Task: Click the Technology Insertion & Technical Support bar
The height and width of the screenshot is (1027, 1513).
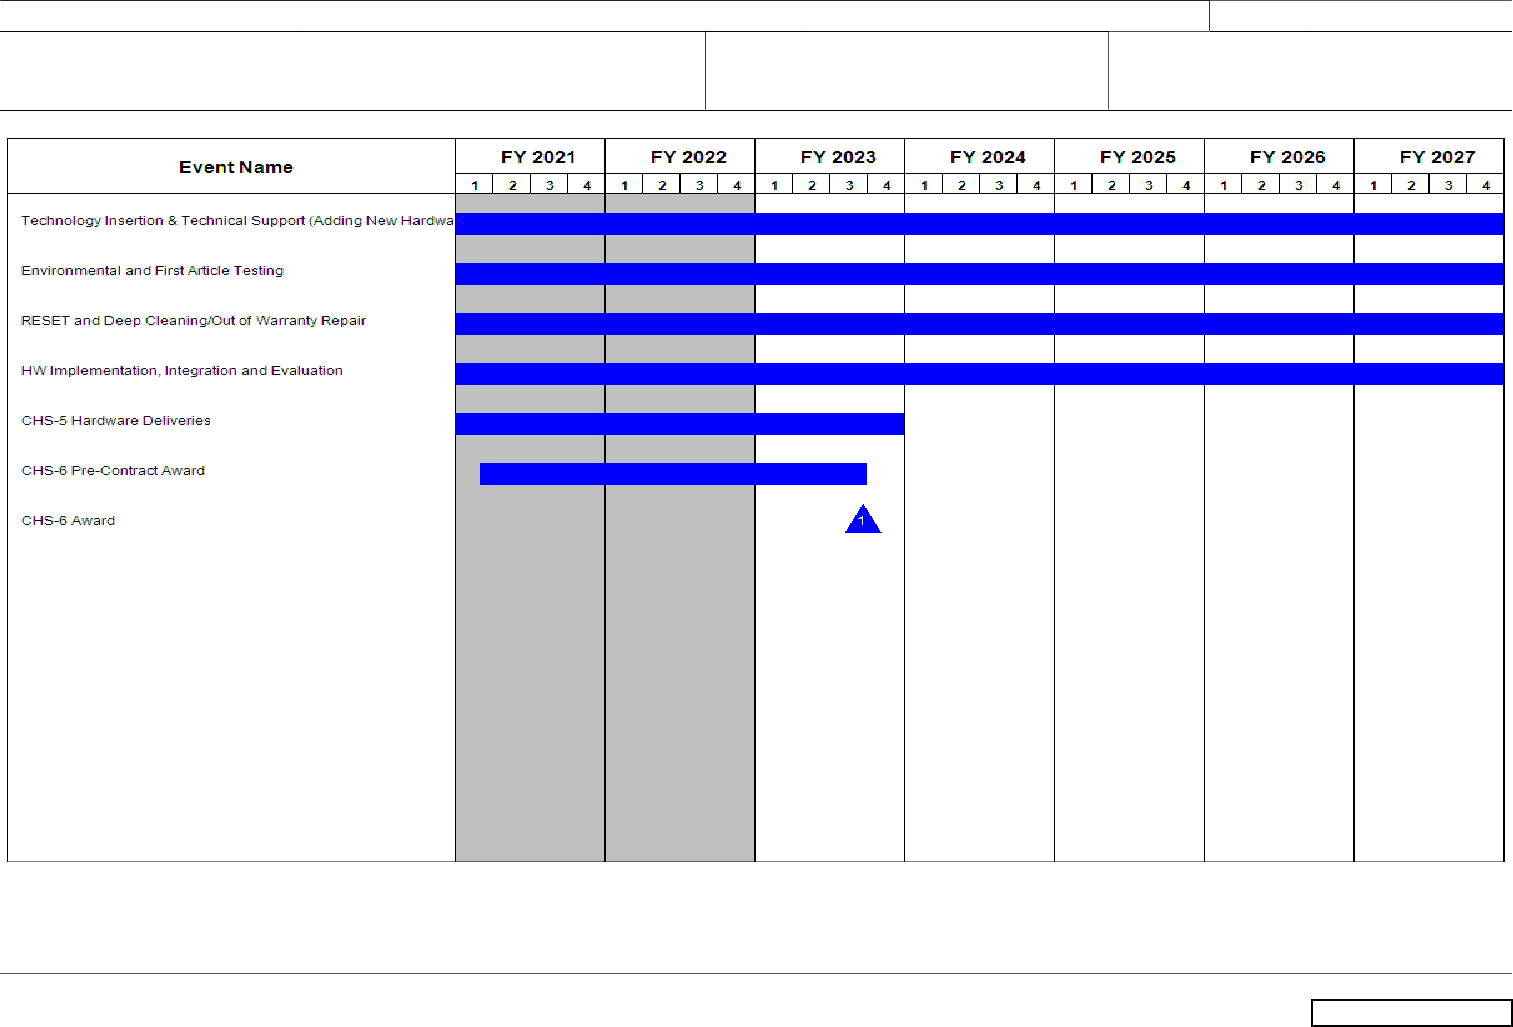Action: [979, 224]
